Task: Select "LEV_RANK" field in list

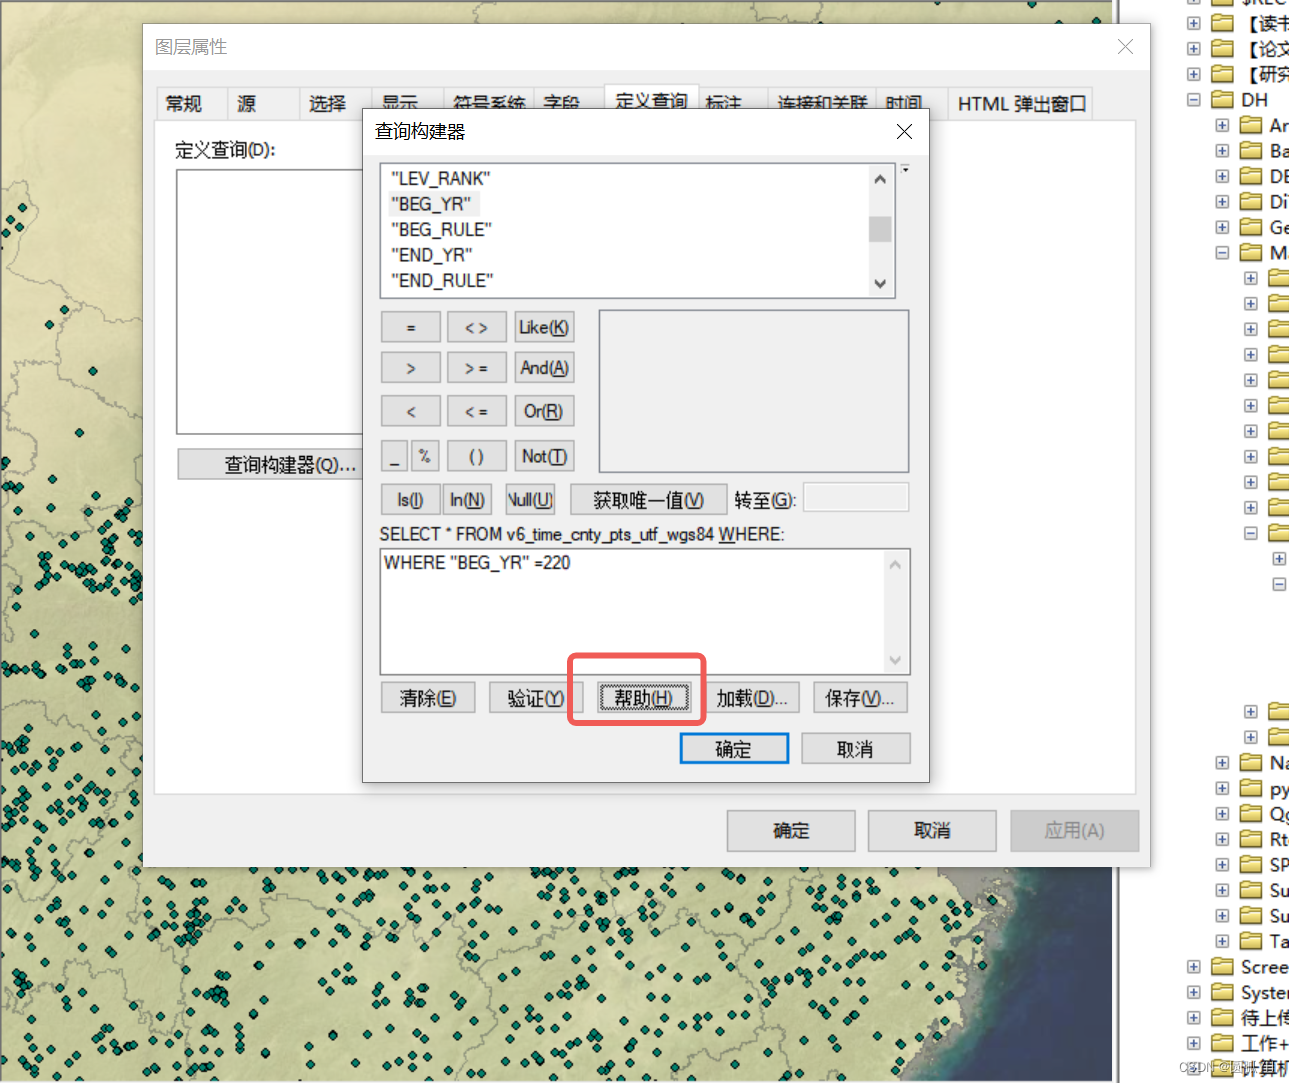Action: pos(441,178)
